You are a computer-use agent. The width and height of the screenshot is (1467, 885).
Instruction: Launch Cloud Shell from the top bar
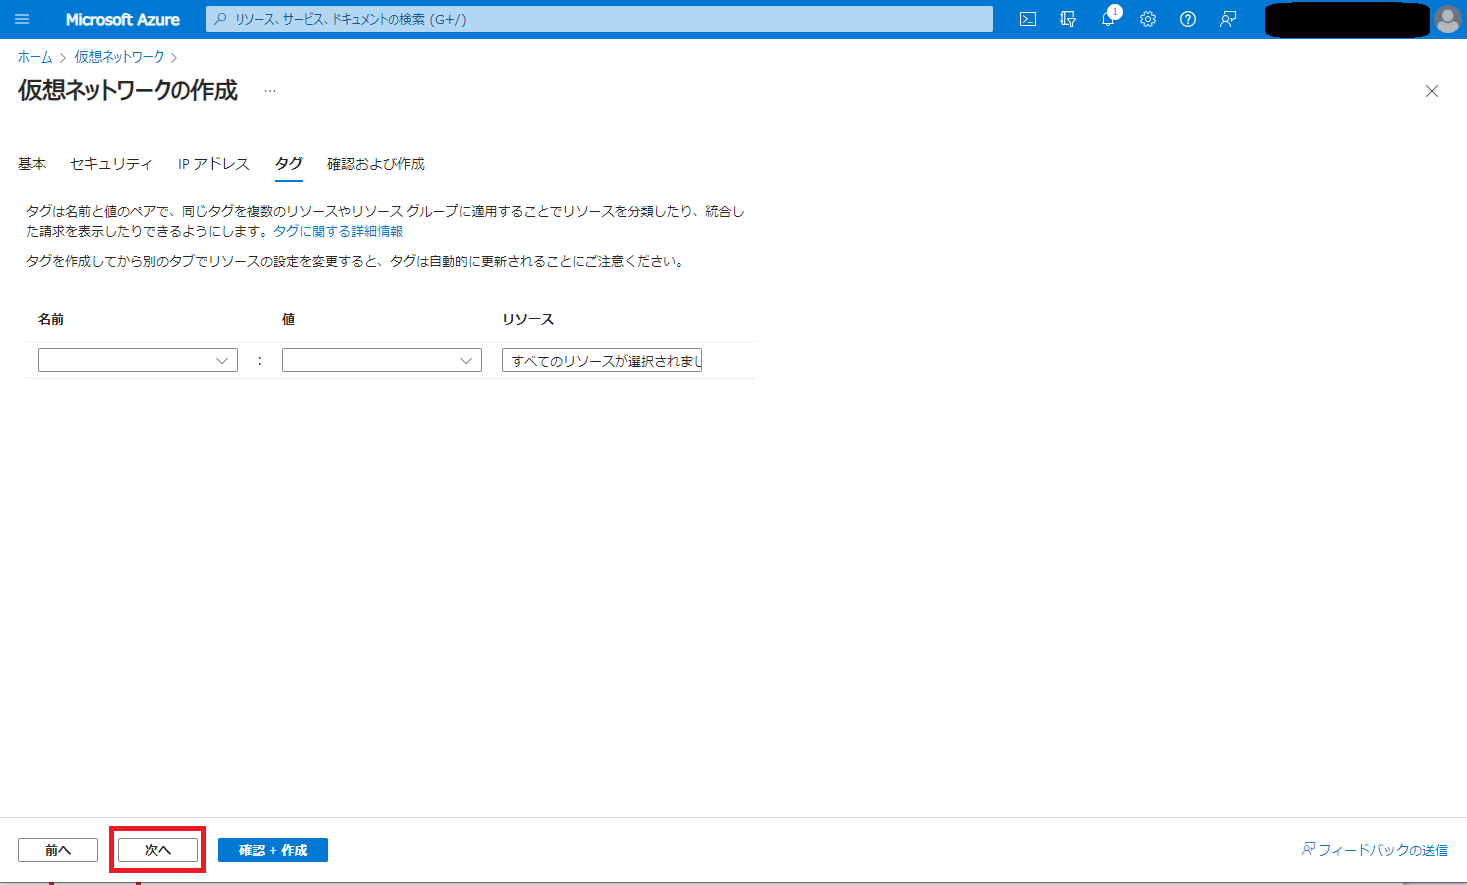coord(1028,19)
